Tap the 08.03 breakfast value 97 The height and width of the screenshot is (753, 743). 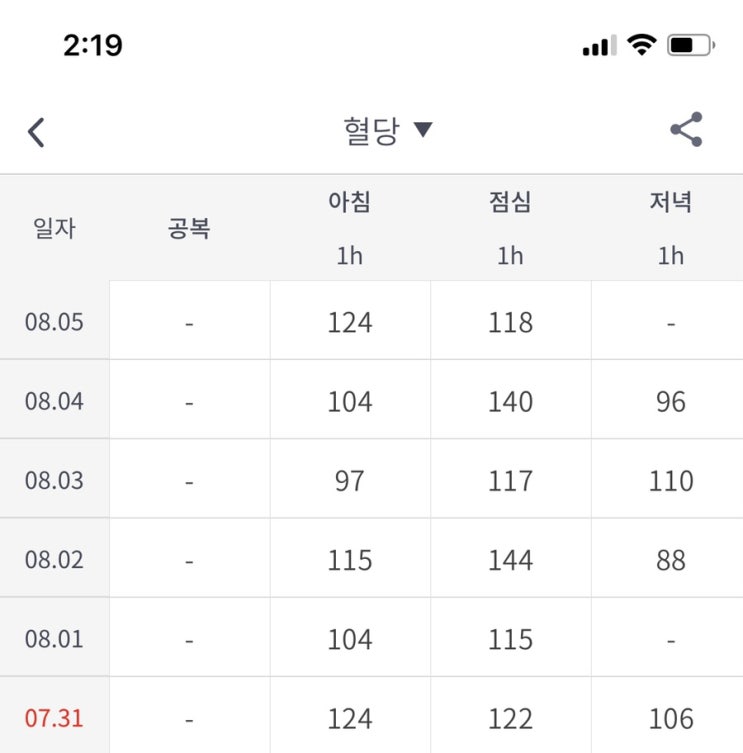point(350,480)
